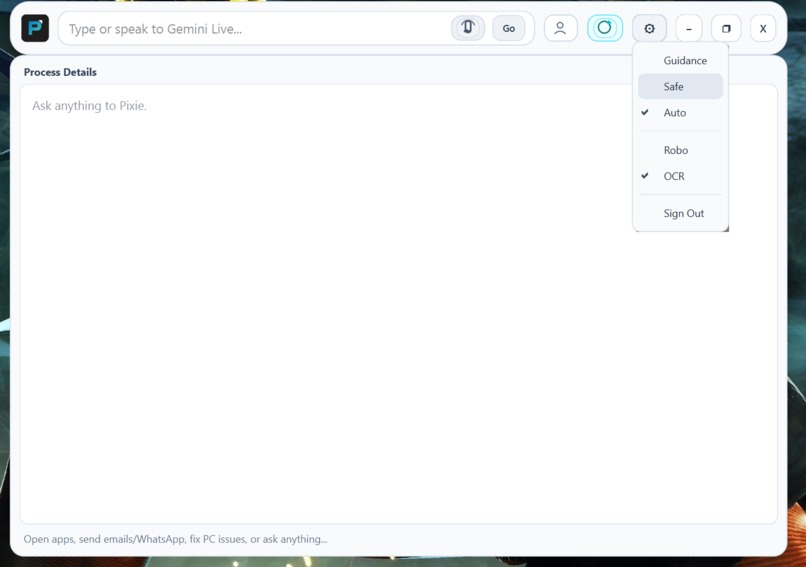This screenshot has width=806, height=567.
Task: Click the Process Details heading
Action: pyautogui.click(x=60, y=72)
